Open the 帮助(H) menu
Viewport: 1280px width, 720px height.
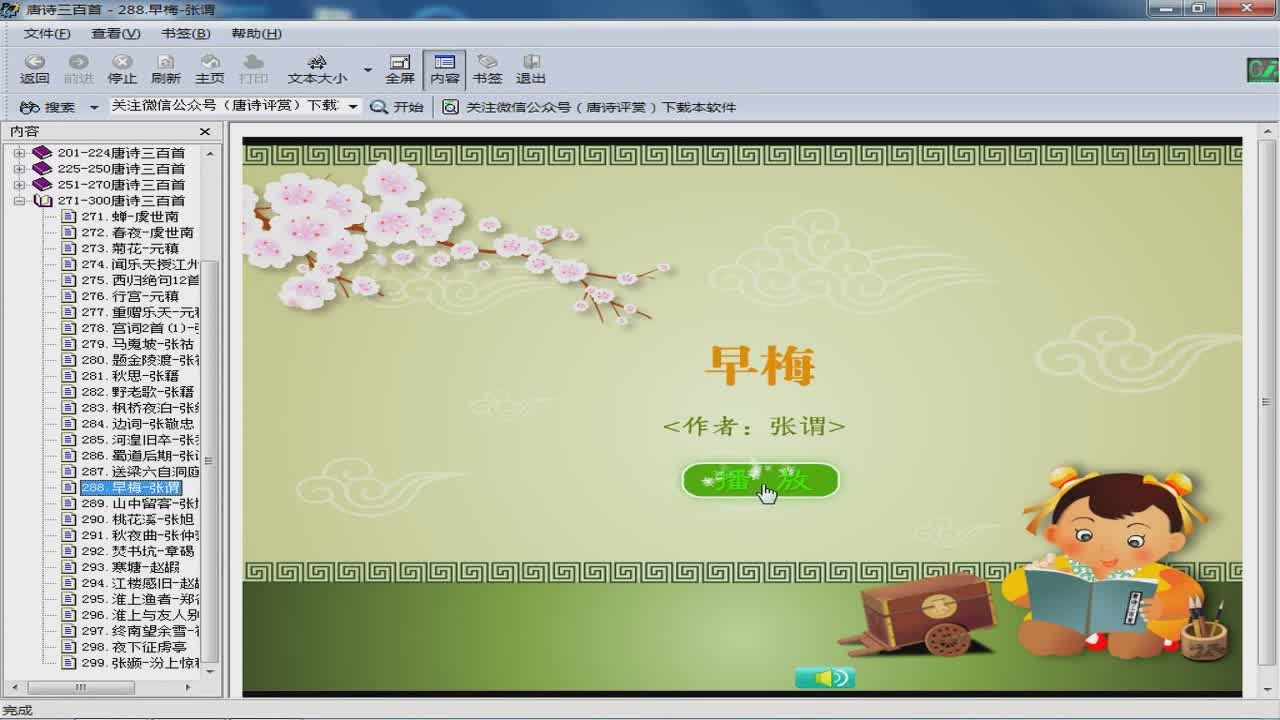pyautogui.click(x=256, y=33)
